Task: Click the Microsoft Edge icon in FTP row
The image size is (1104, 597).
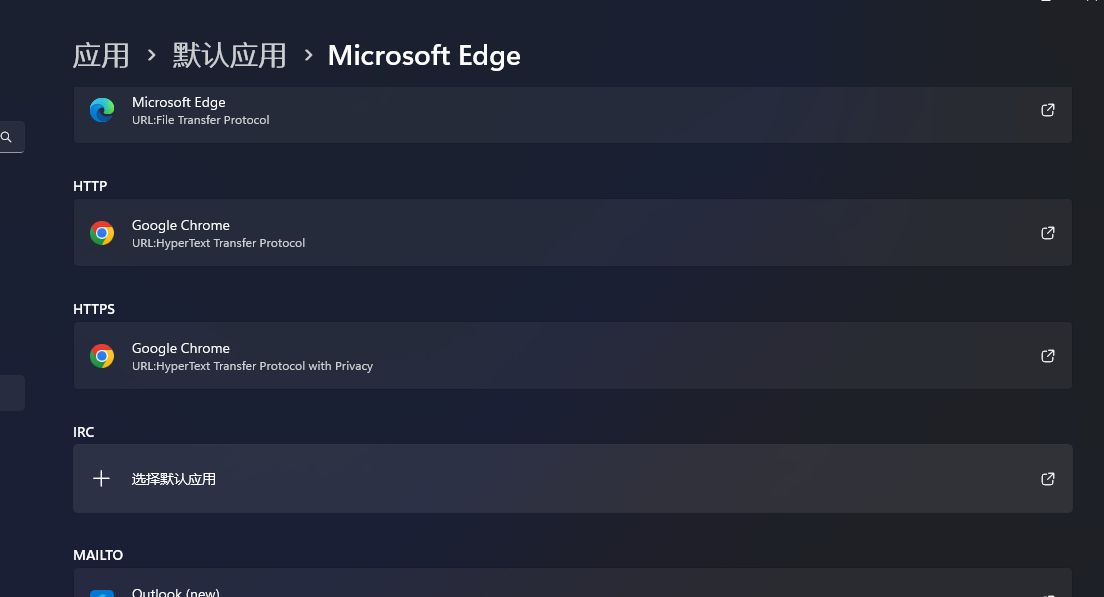Action: (102, 110)
